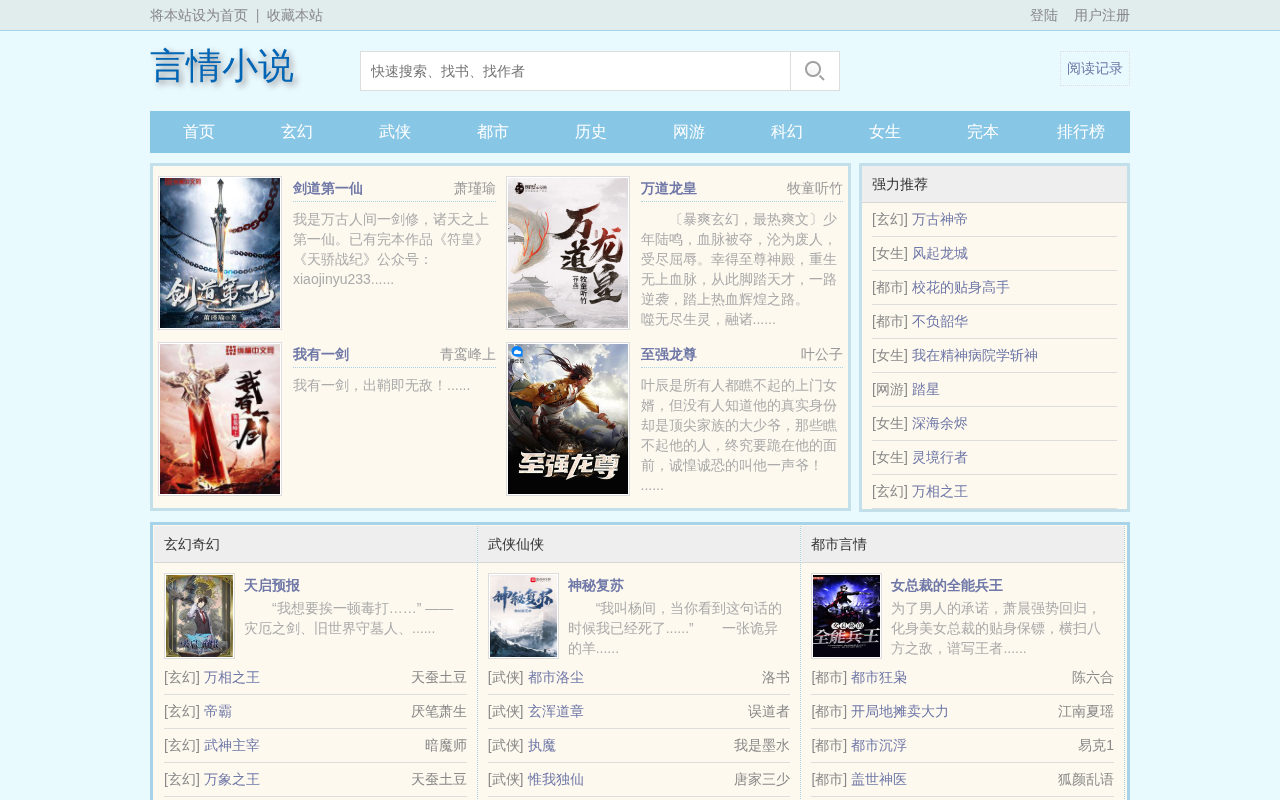Open the 女总裁的全能兵王 cover image
The height and width of the screenshot is (800, 1280).
(x=846, y=616)
